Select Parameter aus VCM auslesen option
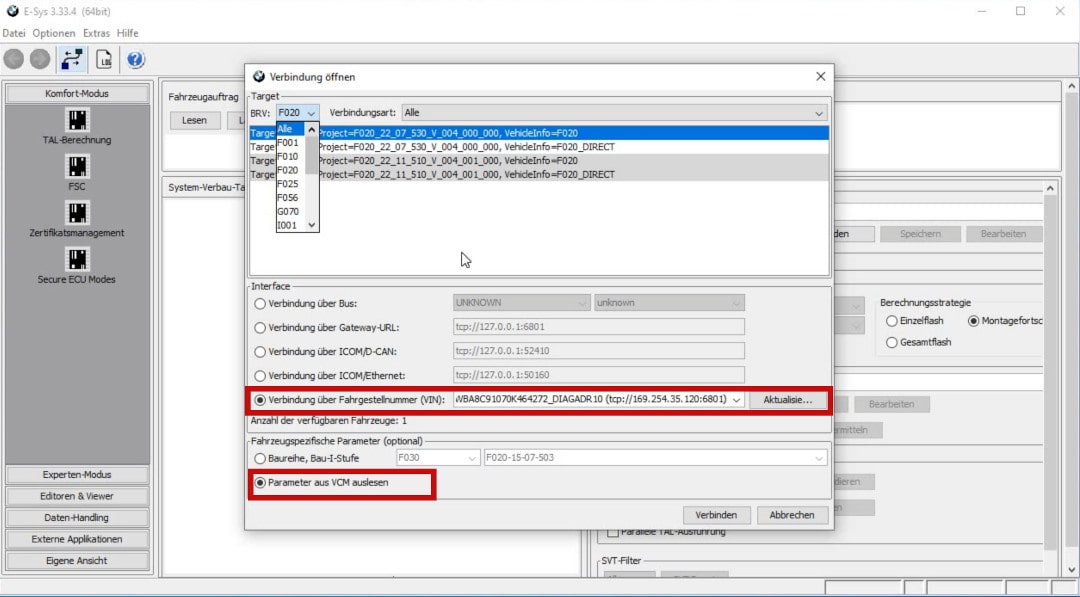This screenshot has height=597, width=1080. pyautogui.click(x=261, y=483)
